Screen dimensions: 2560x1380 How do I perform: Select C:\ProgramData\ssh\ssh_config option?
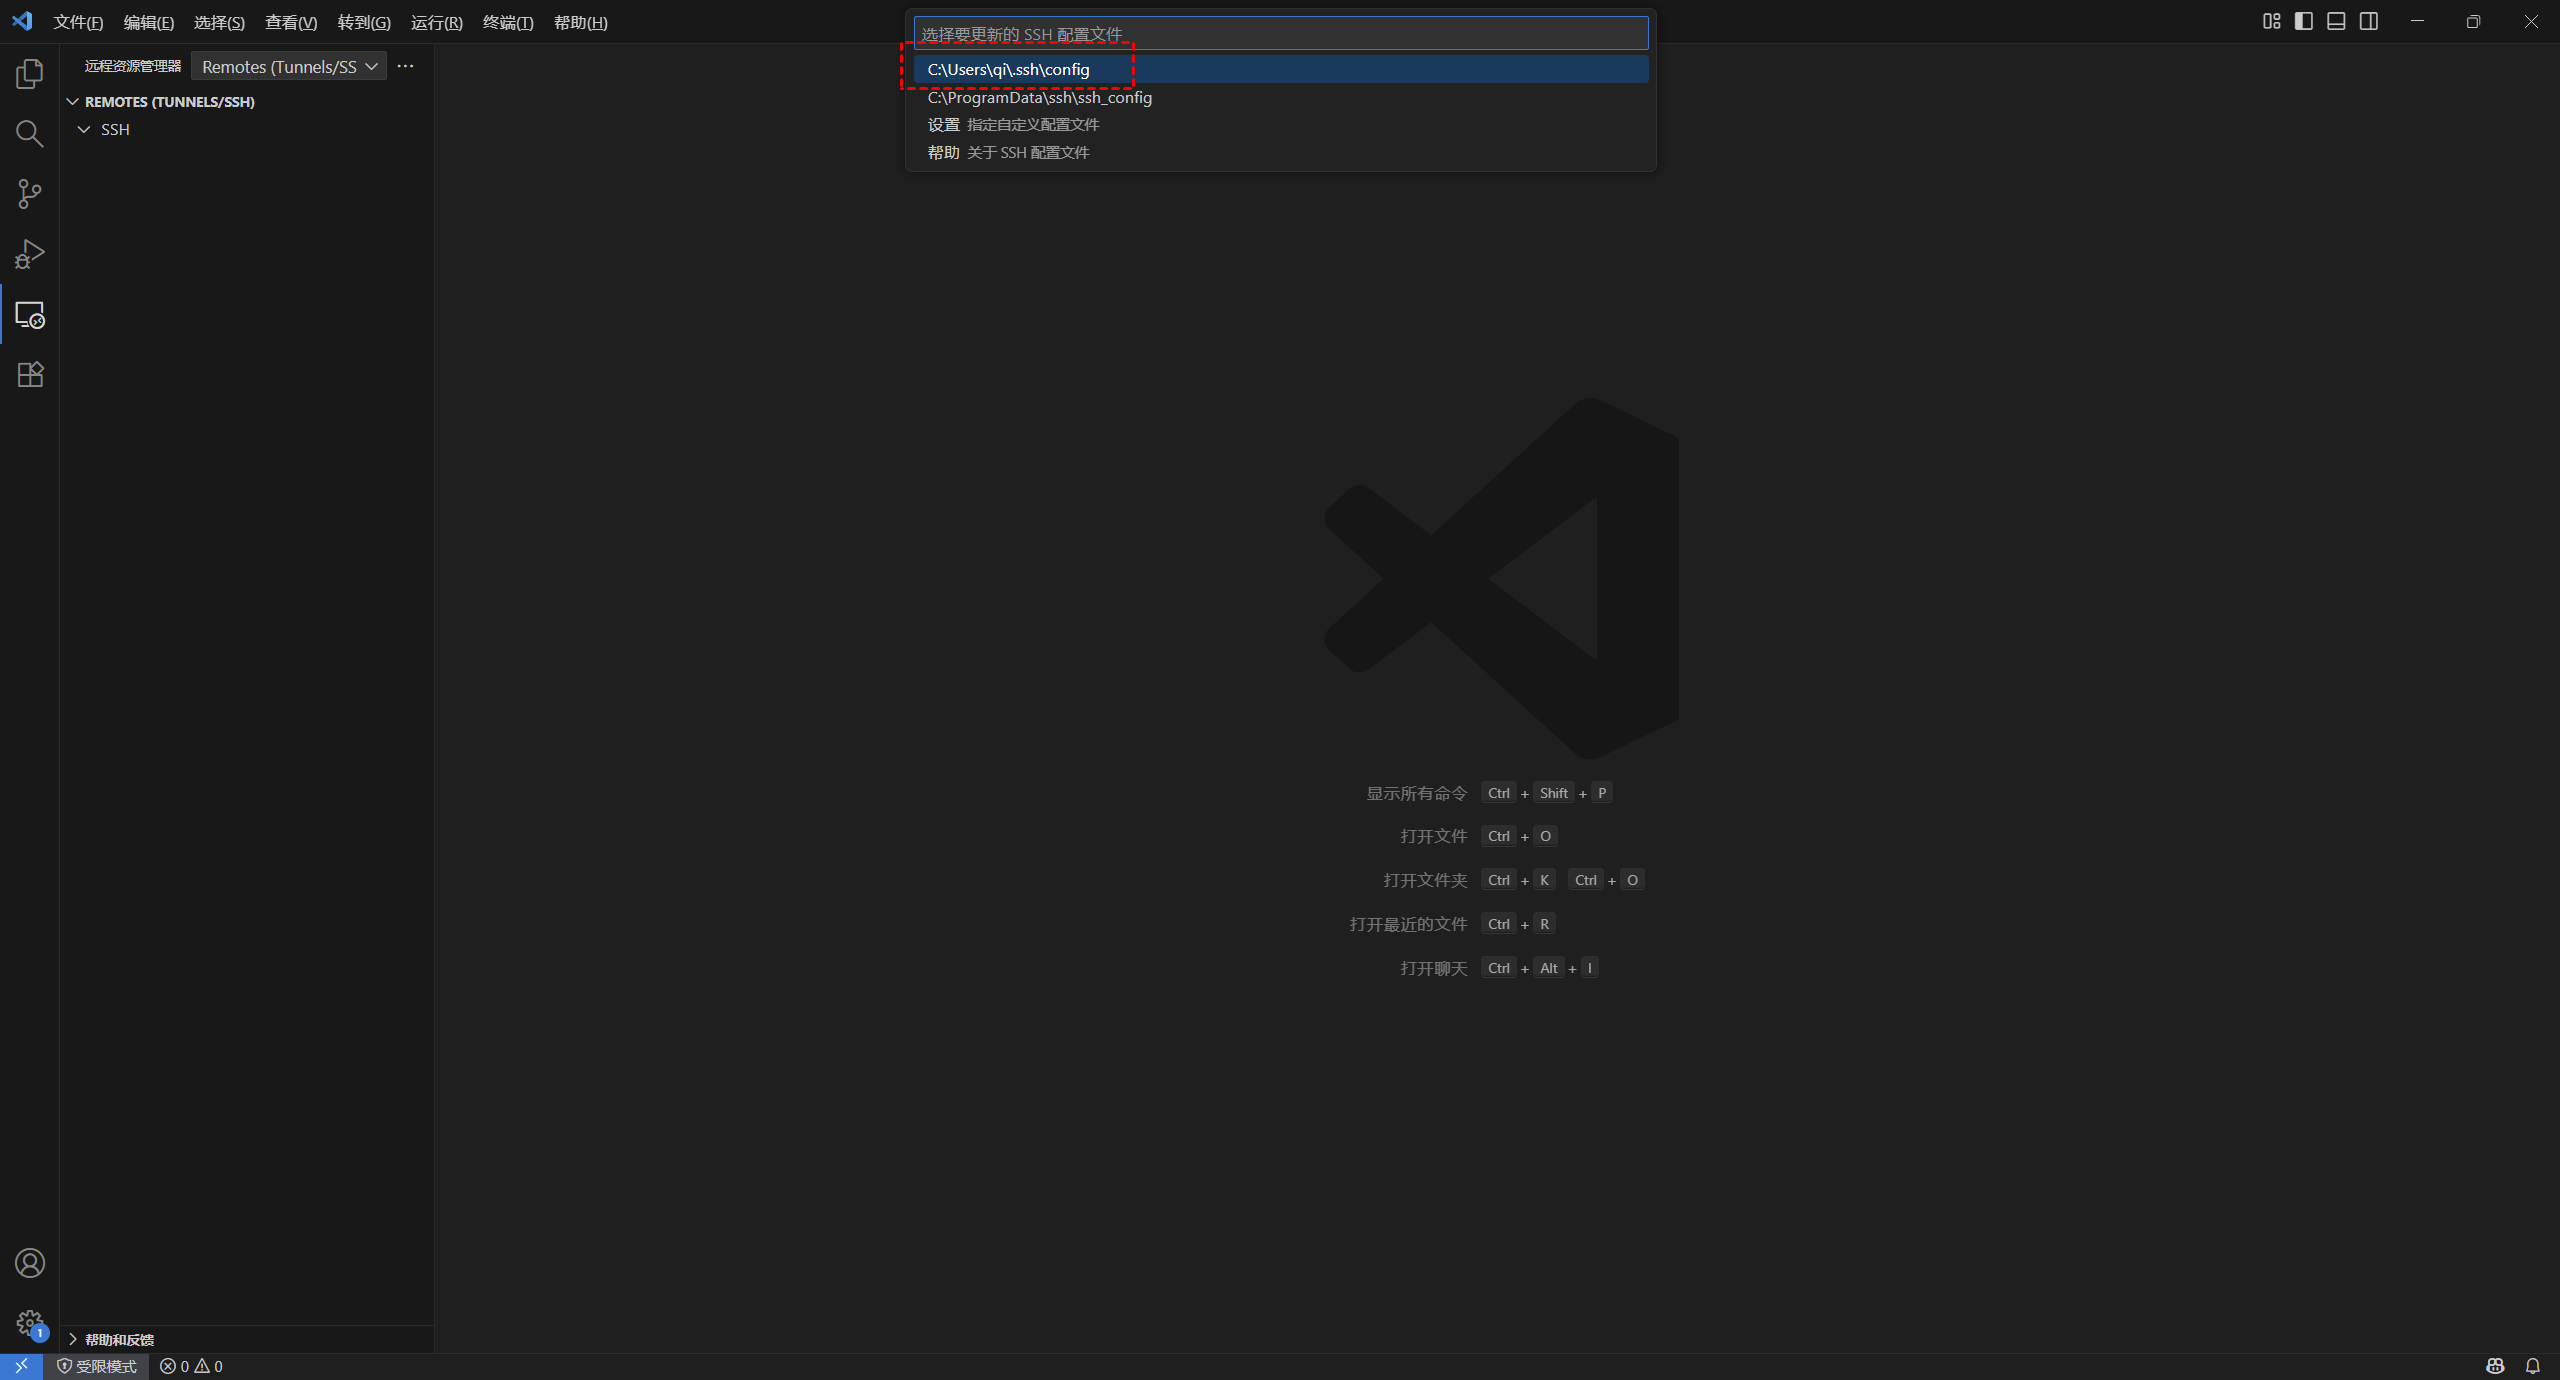click(x=1040, y=97)
